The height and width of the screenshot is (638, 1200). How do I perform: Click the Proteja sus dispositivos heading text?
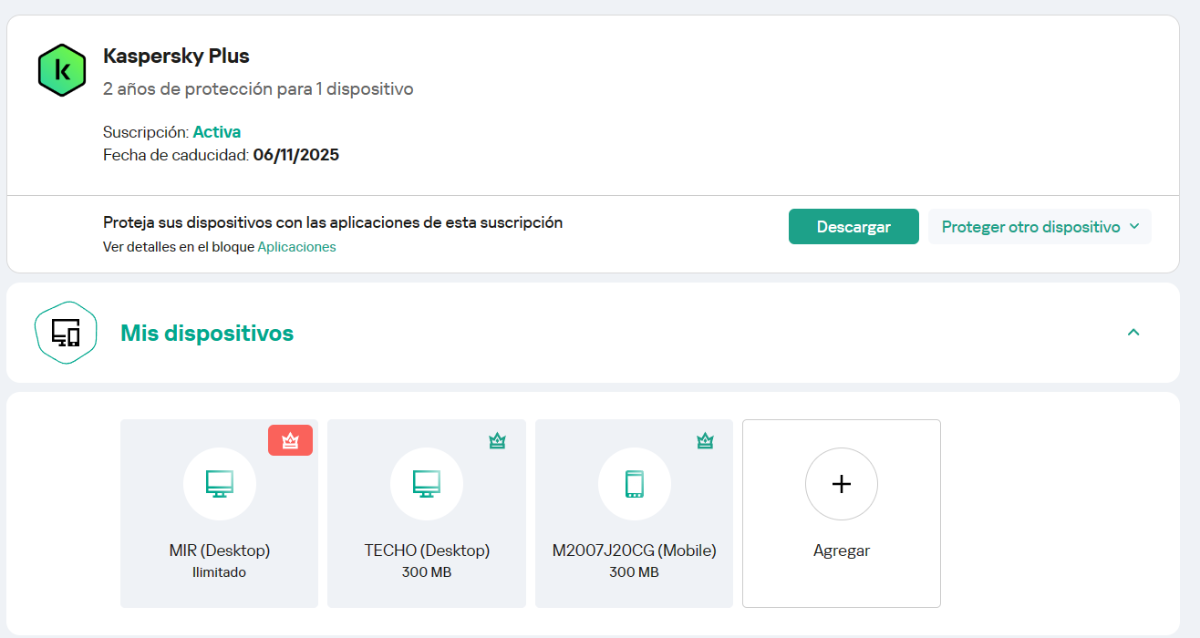point(333,223)
